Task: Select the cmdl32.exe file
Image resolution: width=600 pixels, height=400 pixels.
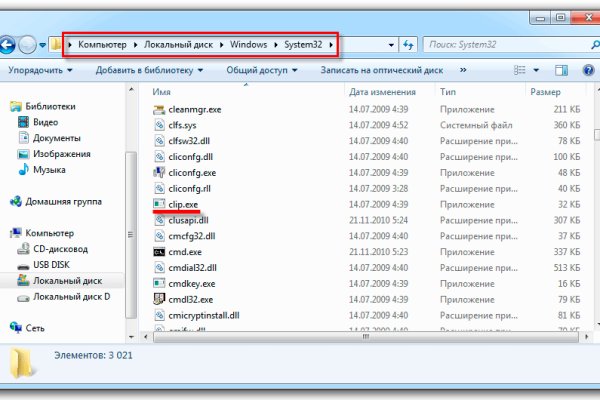Action: (x=160, y=299)
